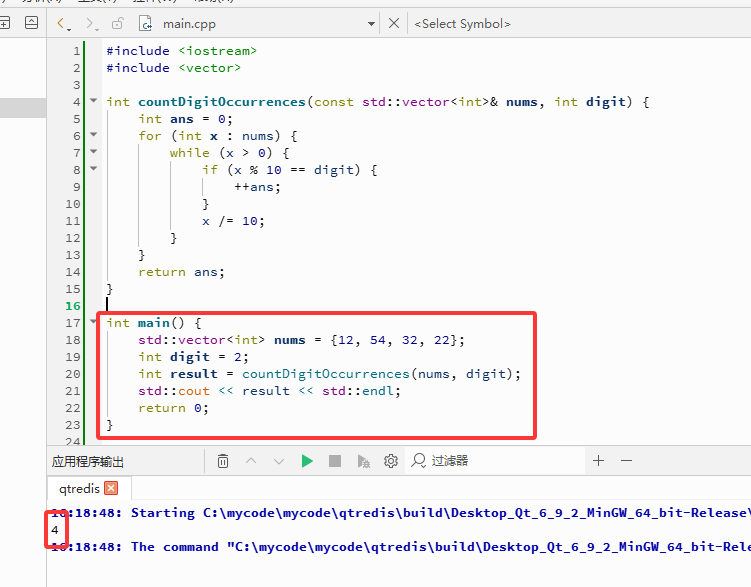The width and height of the screenshot is (751, 587).
Task: Stop the running program
Action: [335, 461]
